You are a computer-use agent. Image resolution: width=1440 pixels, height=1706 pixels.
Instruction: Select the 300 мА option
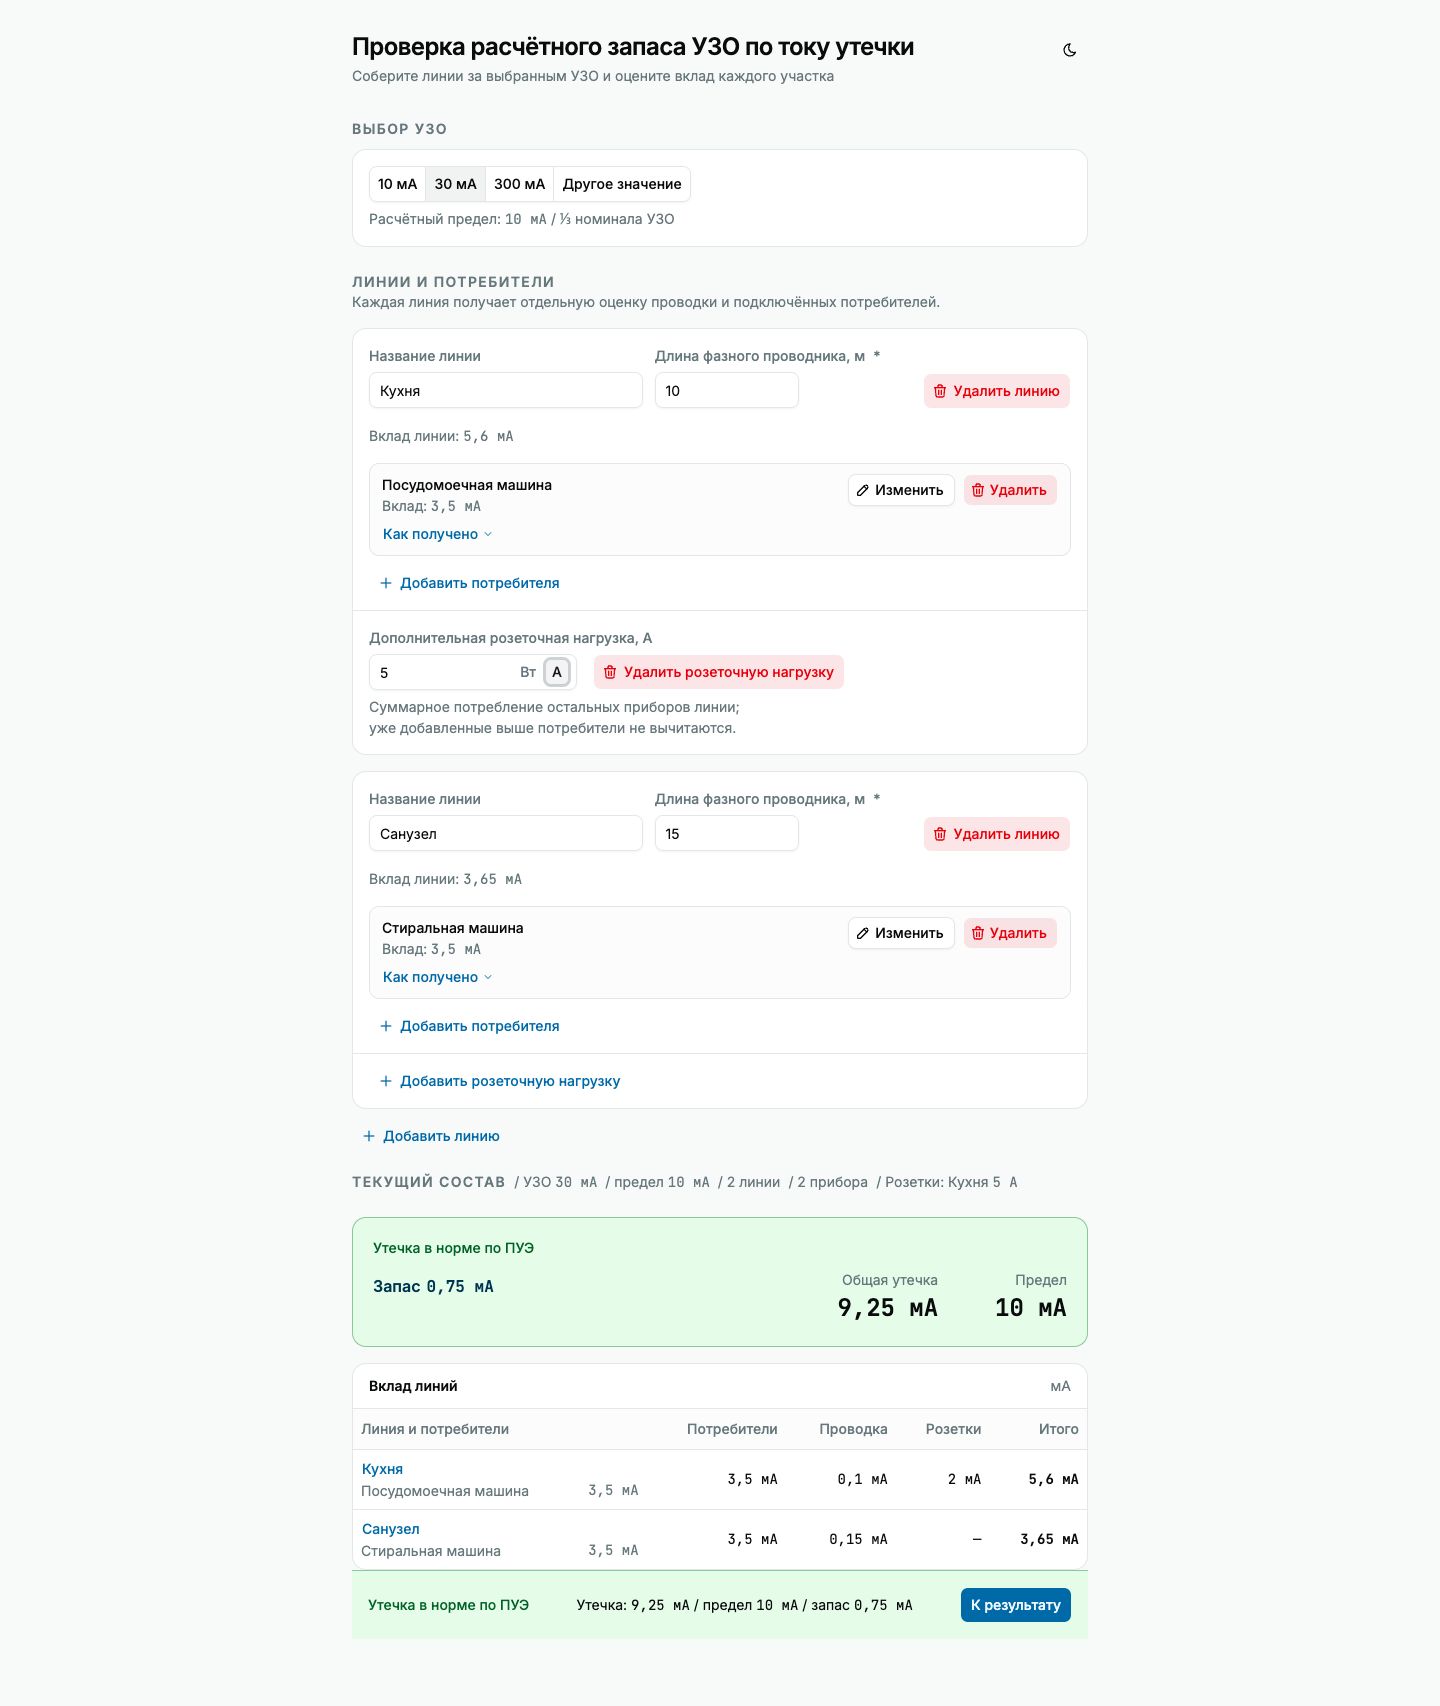[519, 184]
